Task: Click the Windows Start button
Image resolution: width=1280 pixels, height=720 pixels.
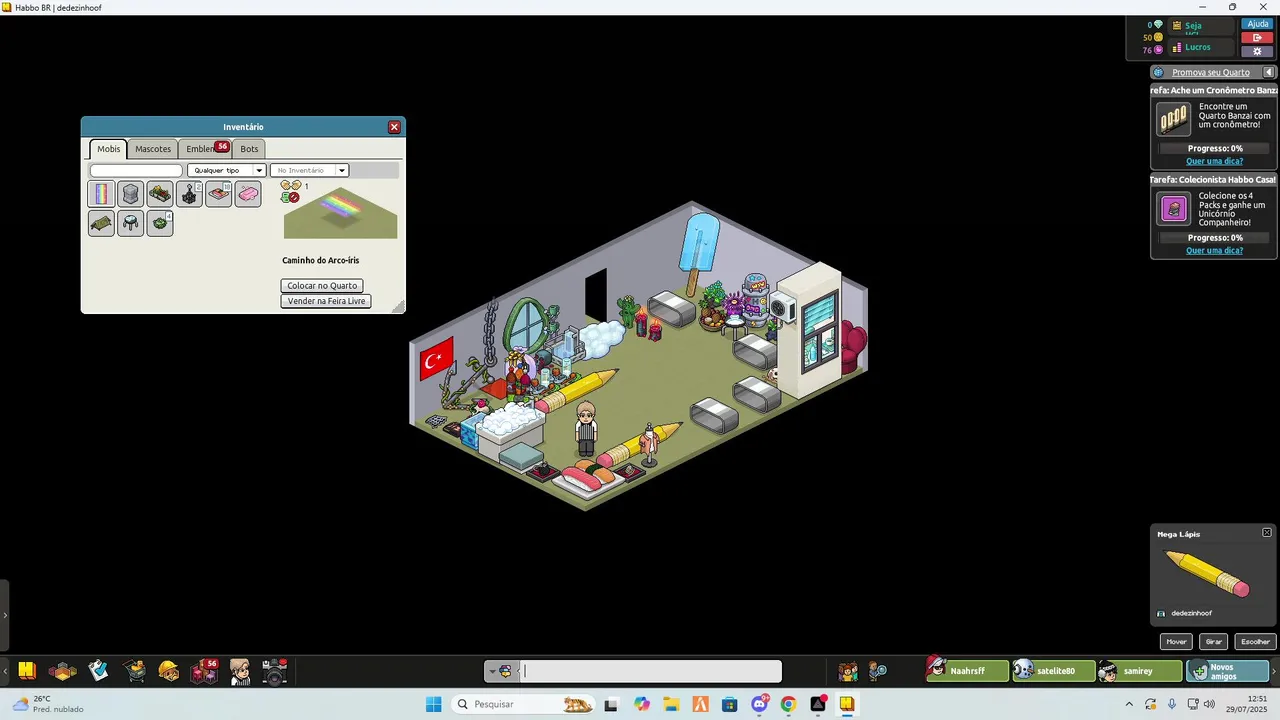Action: pos(433,704)
